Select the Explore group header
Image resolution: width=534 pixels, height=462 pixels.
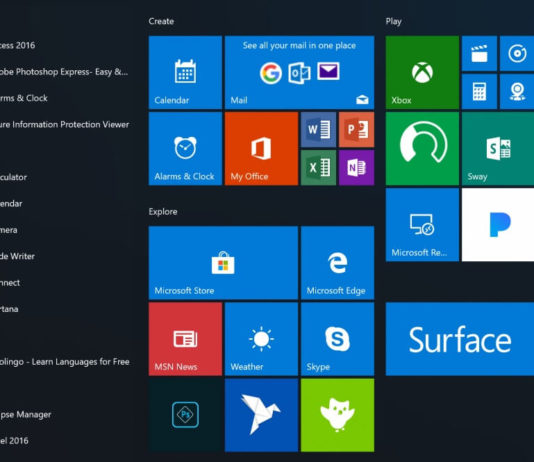163,212
